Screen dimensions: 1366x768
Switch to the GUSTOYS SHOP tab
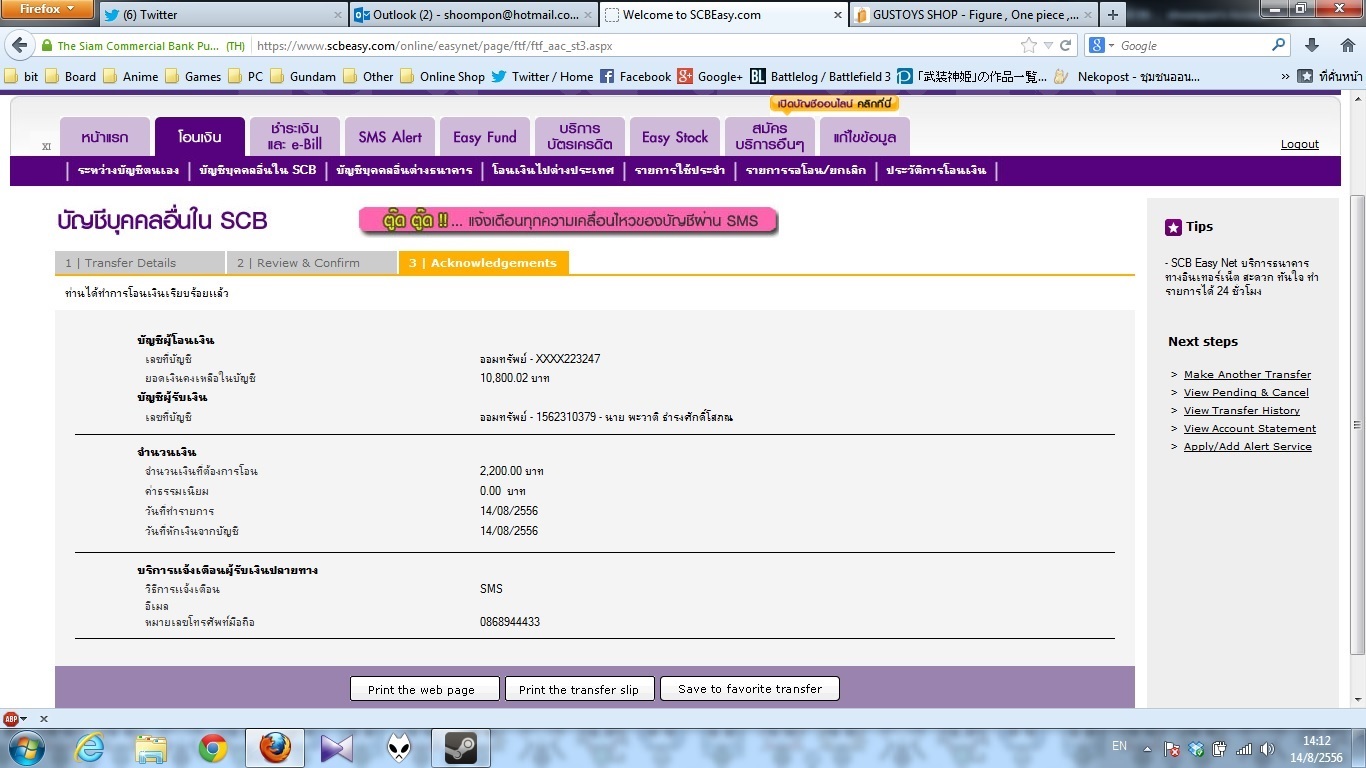coord(973,15)
